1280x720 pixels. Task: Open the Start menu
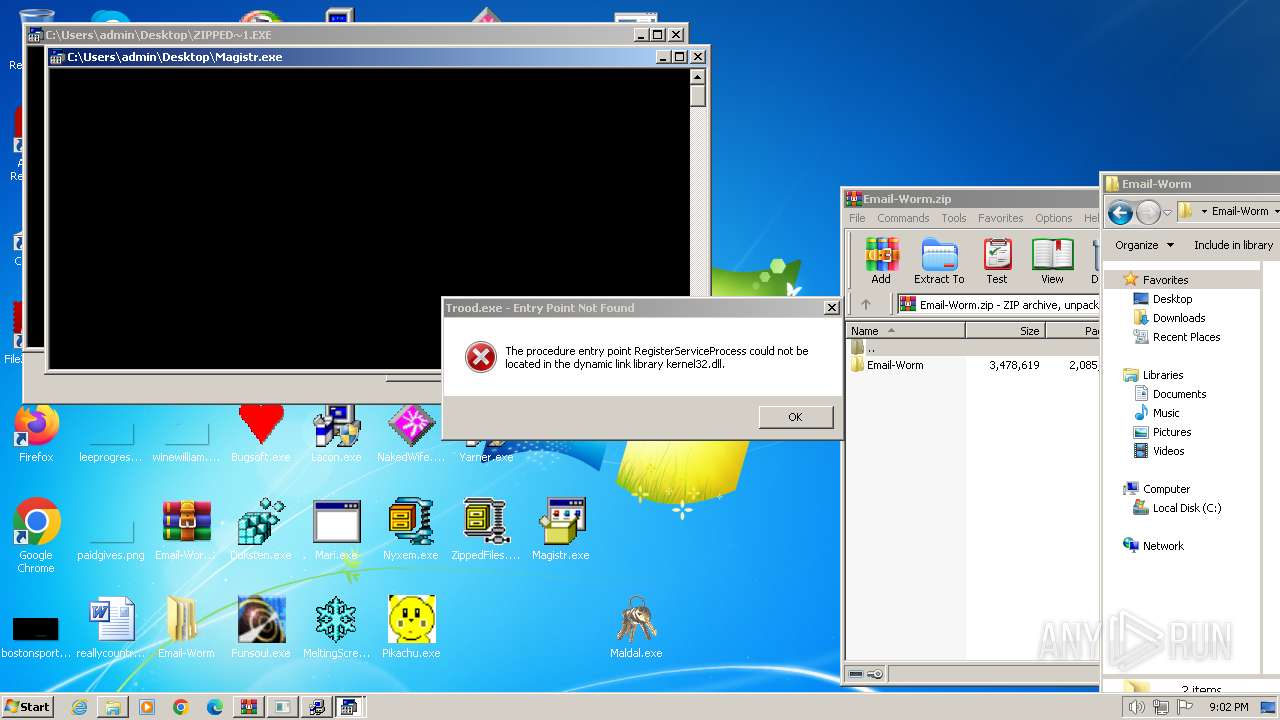pos(27,706)
